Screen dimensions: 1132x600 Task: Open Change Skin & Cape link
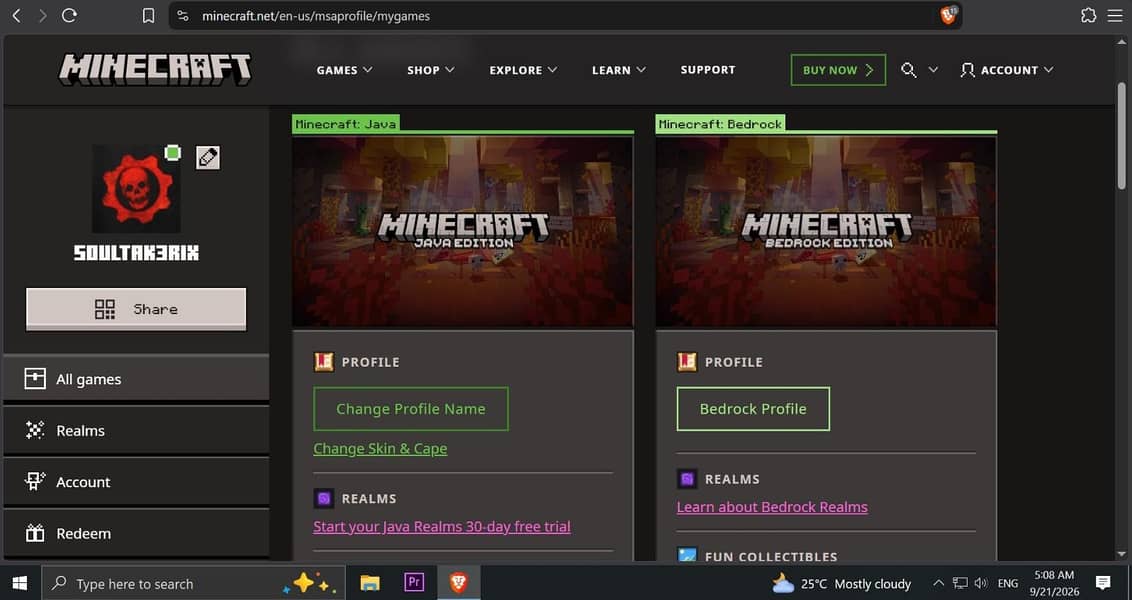coord(380,448)
